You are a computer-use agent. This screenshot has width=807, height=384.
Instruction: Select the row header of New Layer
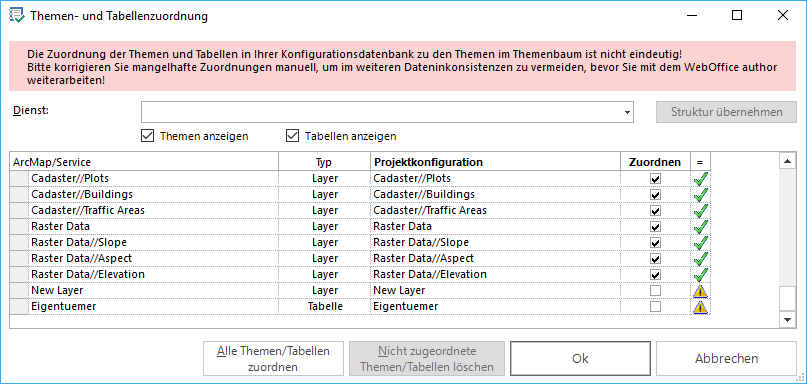[x=20, y=291]
